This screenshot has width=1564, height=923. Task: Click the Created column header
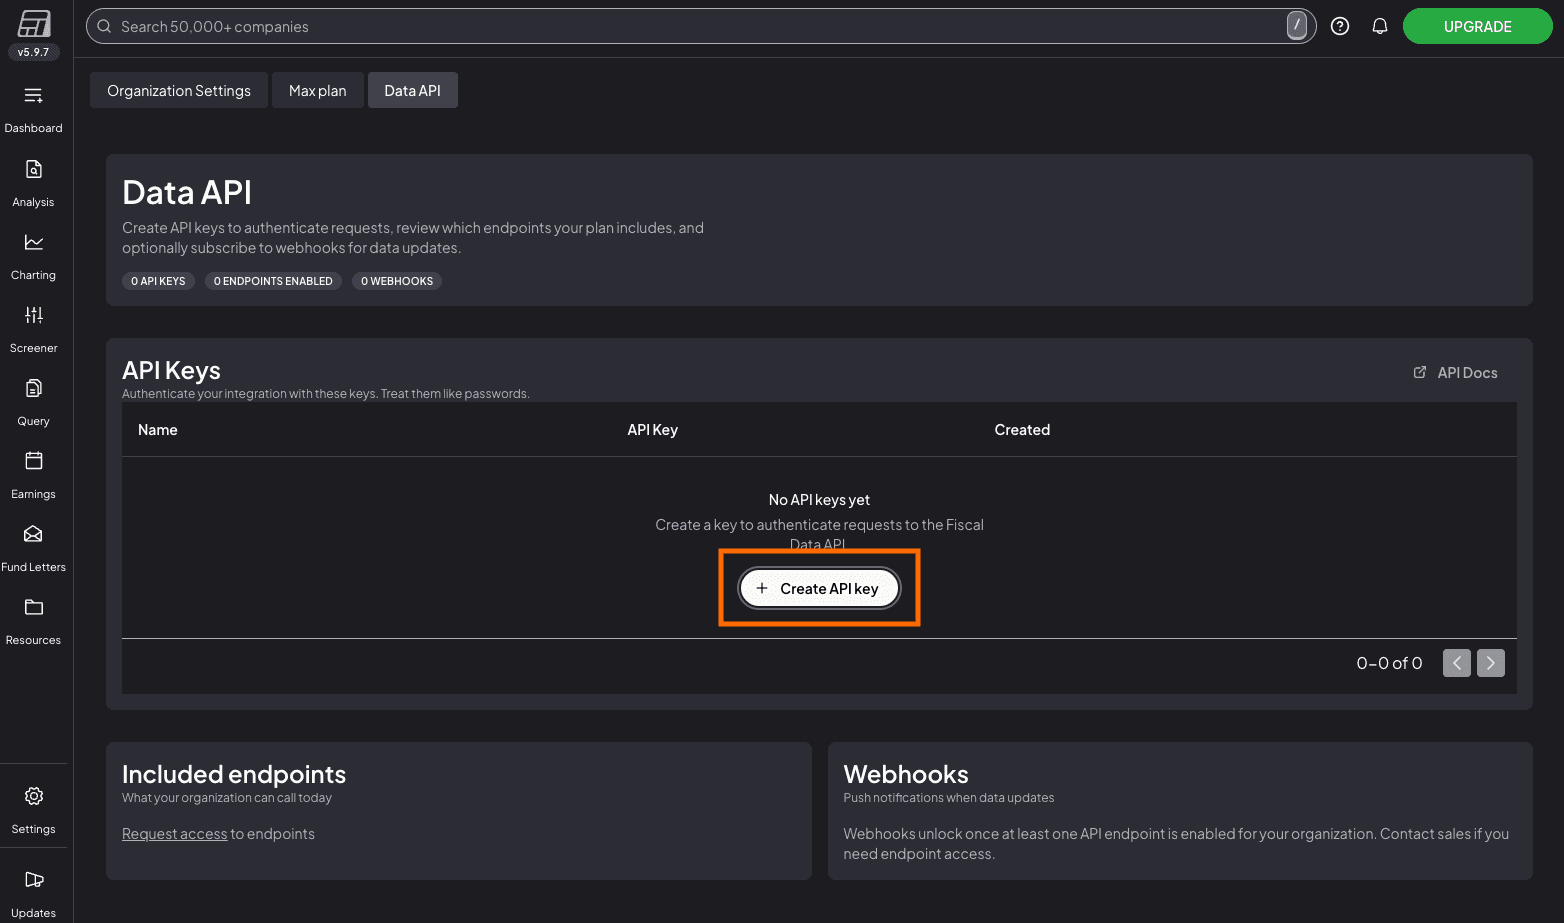point(1022,430)
